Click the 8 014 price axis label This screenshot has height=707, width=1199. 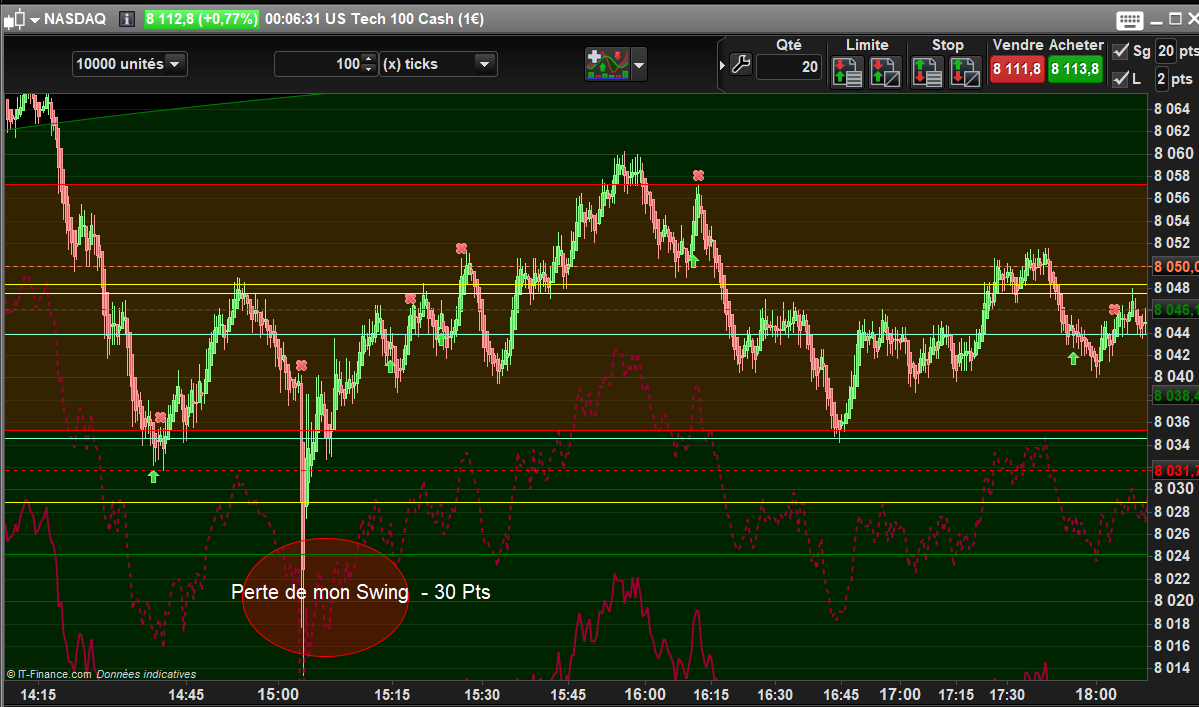1172,667
